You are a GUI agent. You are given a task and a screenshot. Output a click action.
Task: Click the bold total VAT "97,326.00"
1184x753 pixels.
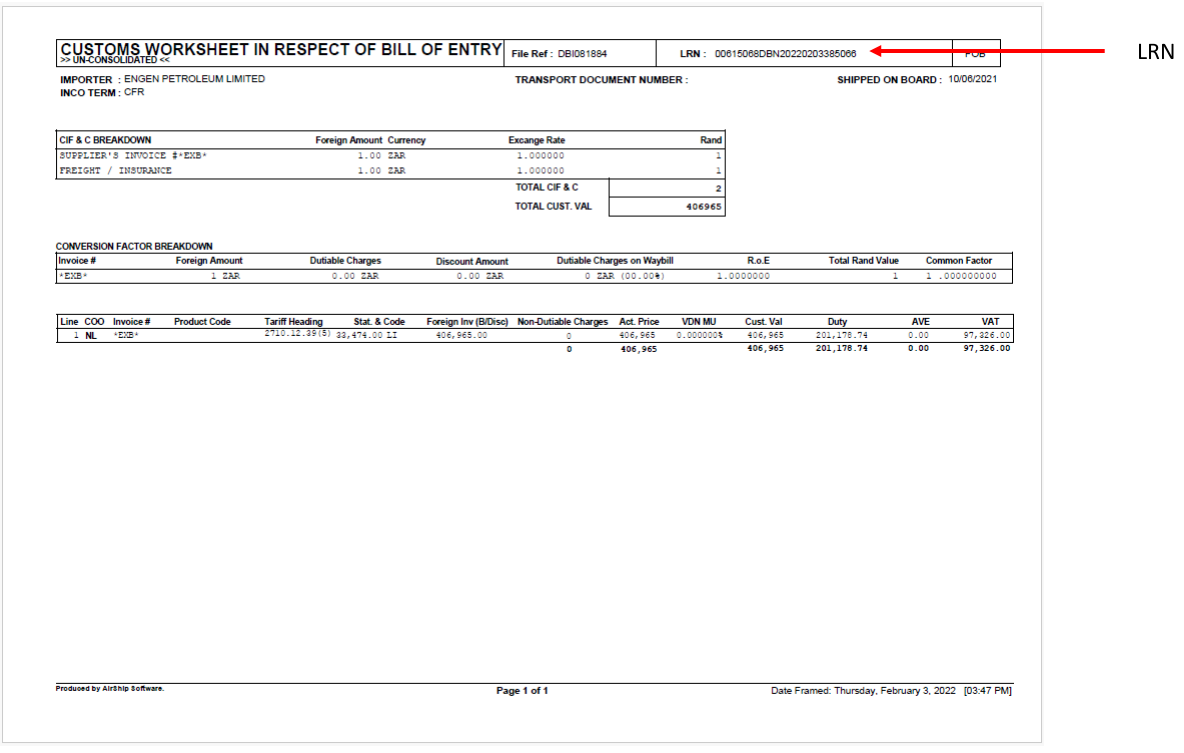tap(986, 349)
